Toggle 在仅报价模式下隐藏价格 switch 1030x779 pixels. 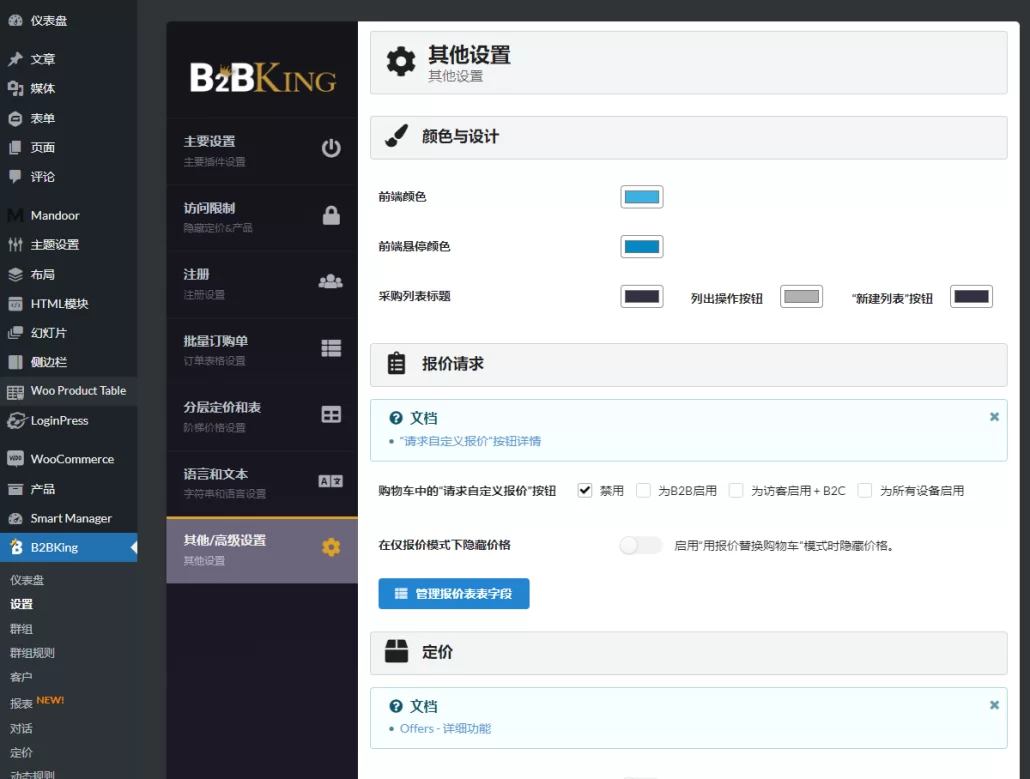[640, 545]
